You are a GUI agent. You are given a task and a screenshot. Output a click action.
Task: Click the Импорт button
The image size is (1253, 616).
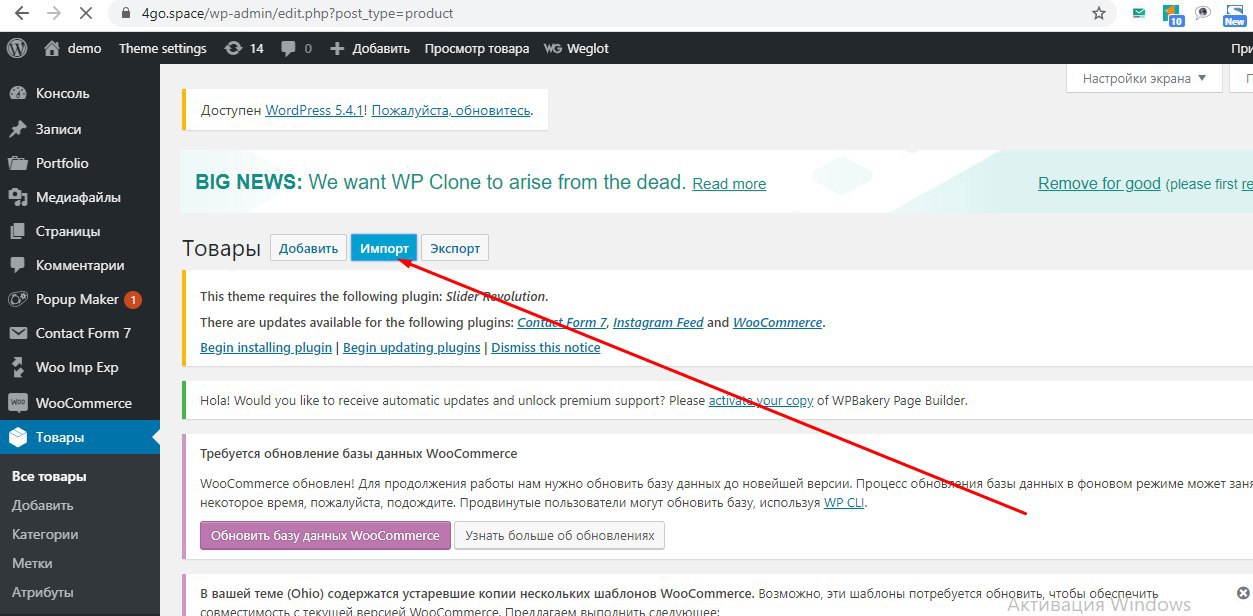[x=384, y=248]
